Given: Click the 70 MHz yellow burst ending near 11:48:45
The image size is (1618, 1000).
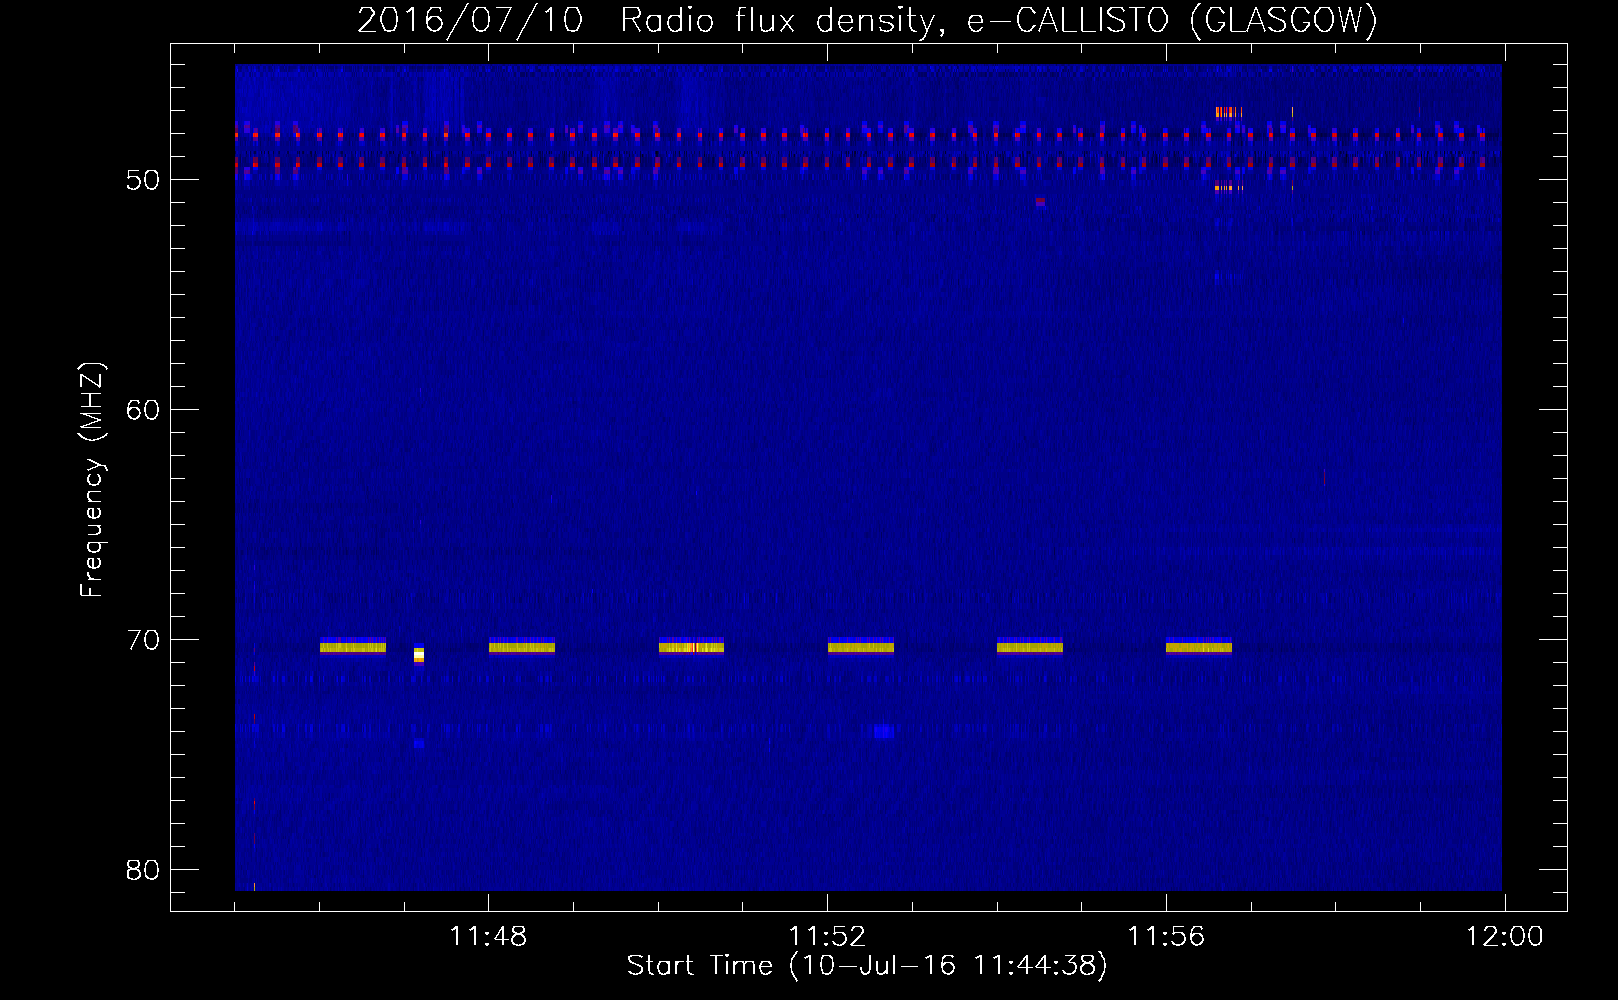Looking at the screenshot, I should [x=522, y=646].
